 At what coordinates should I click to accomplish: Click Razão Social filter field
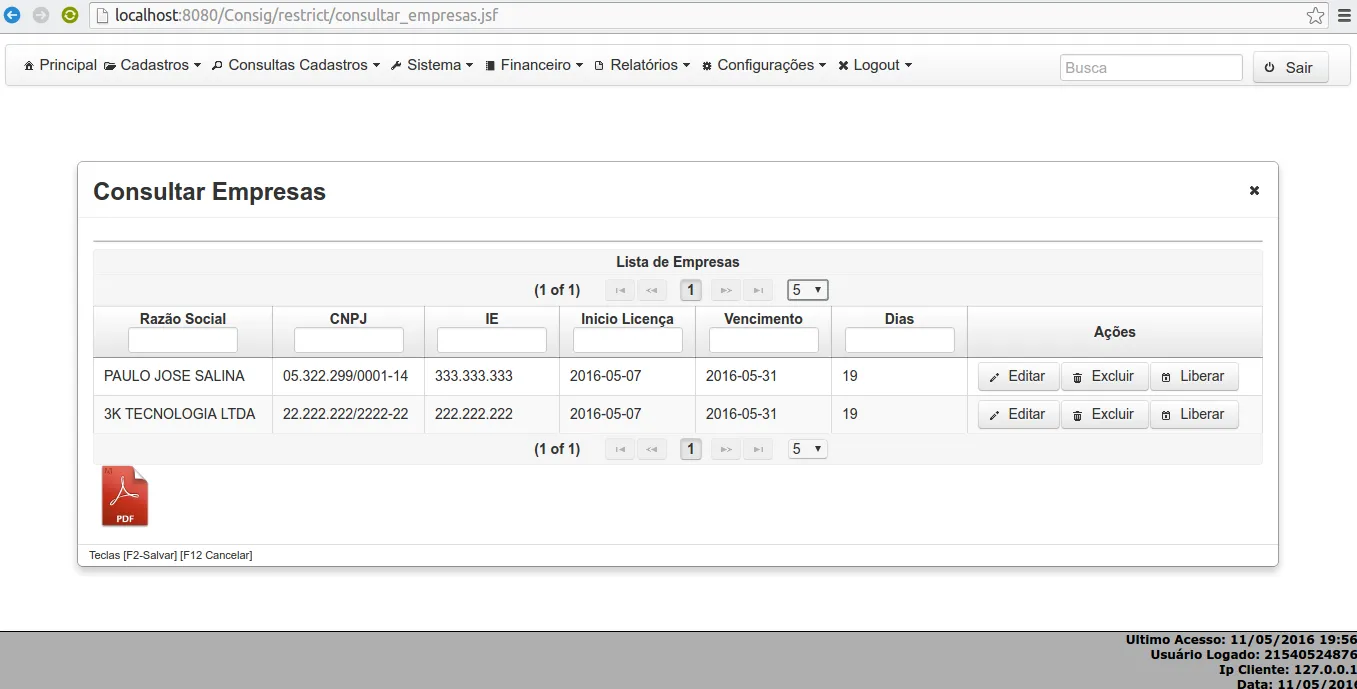[183, 340]
